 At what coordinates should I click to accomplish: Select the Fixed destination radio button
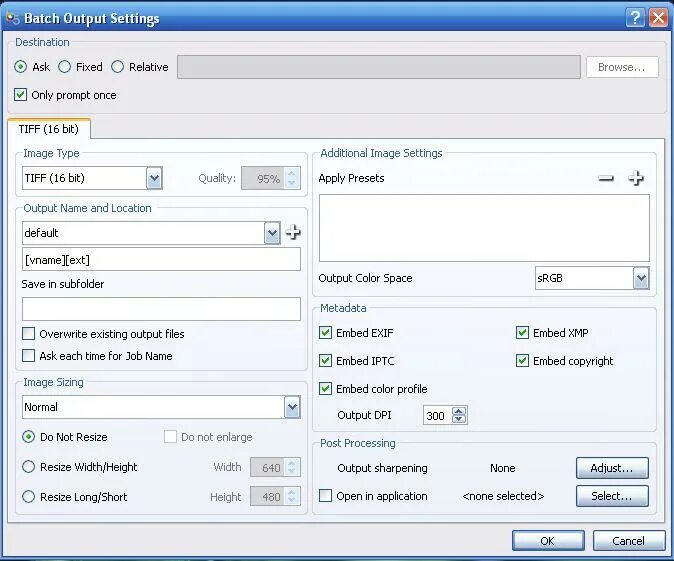[64, 67]
